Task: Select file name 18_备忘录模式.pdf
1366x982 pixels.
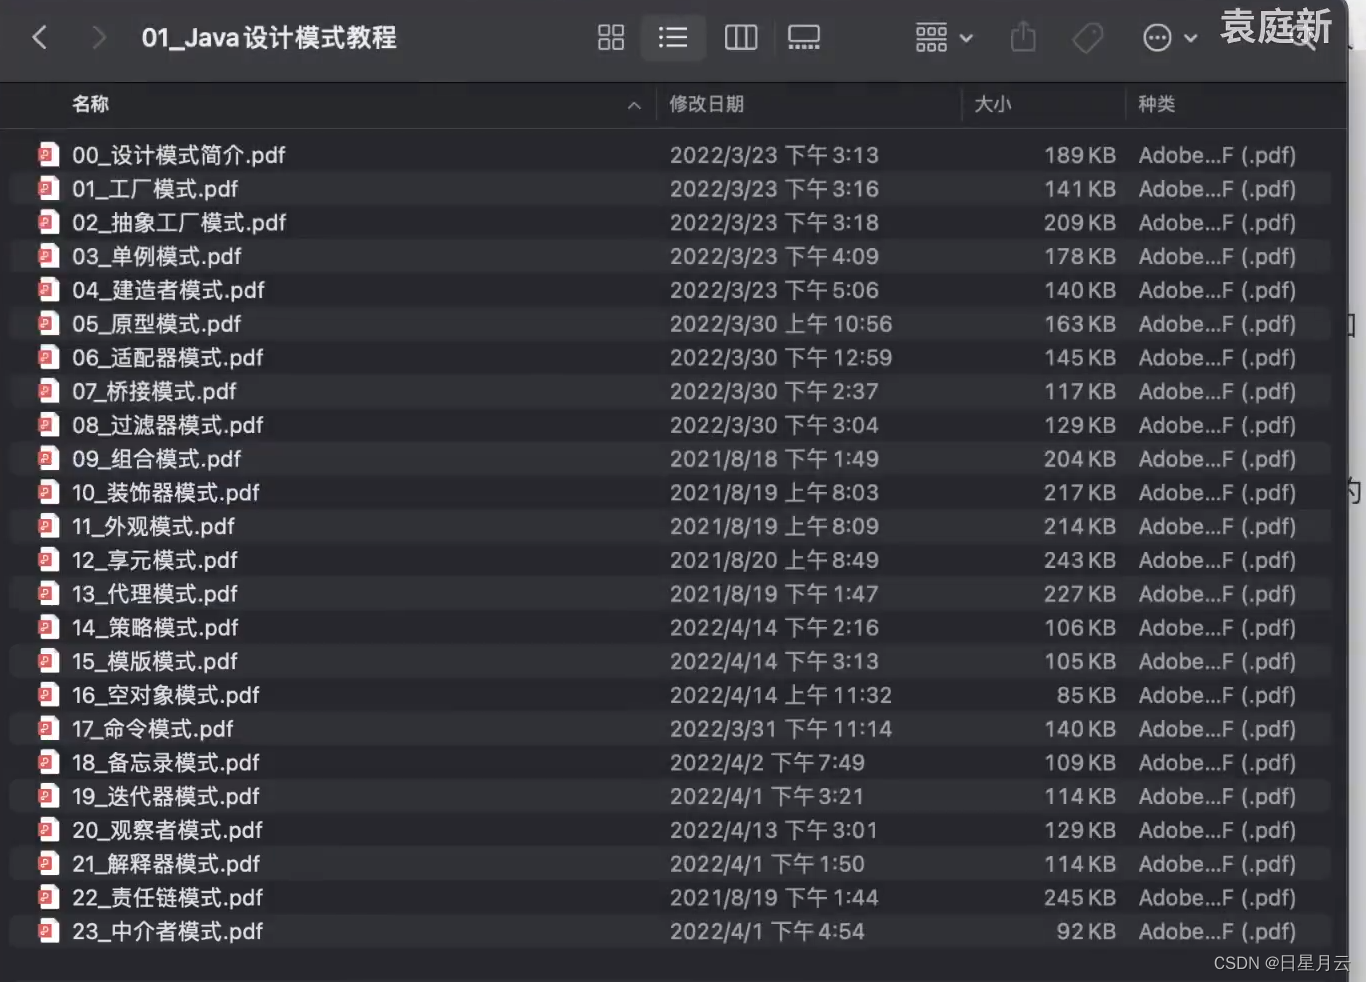Action: 165,763
